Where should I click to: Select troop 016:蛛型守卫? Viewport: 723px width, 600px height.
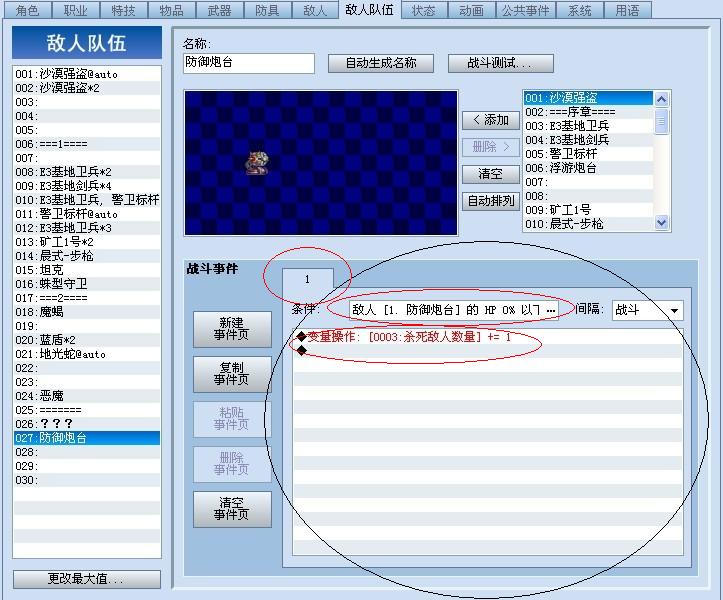point(87,284)
